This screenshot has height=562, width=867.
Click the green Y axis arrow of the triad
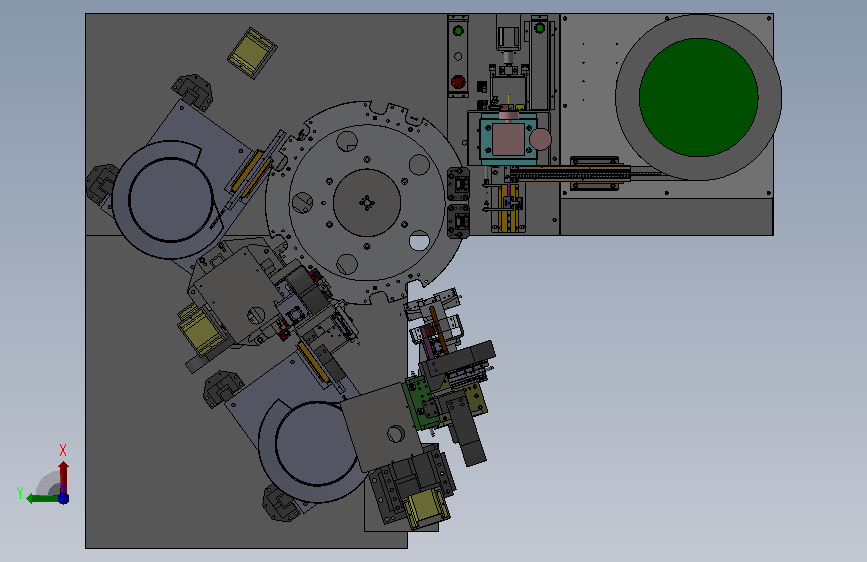click(x=42, y=498)
